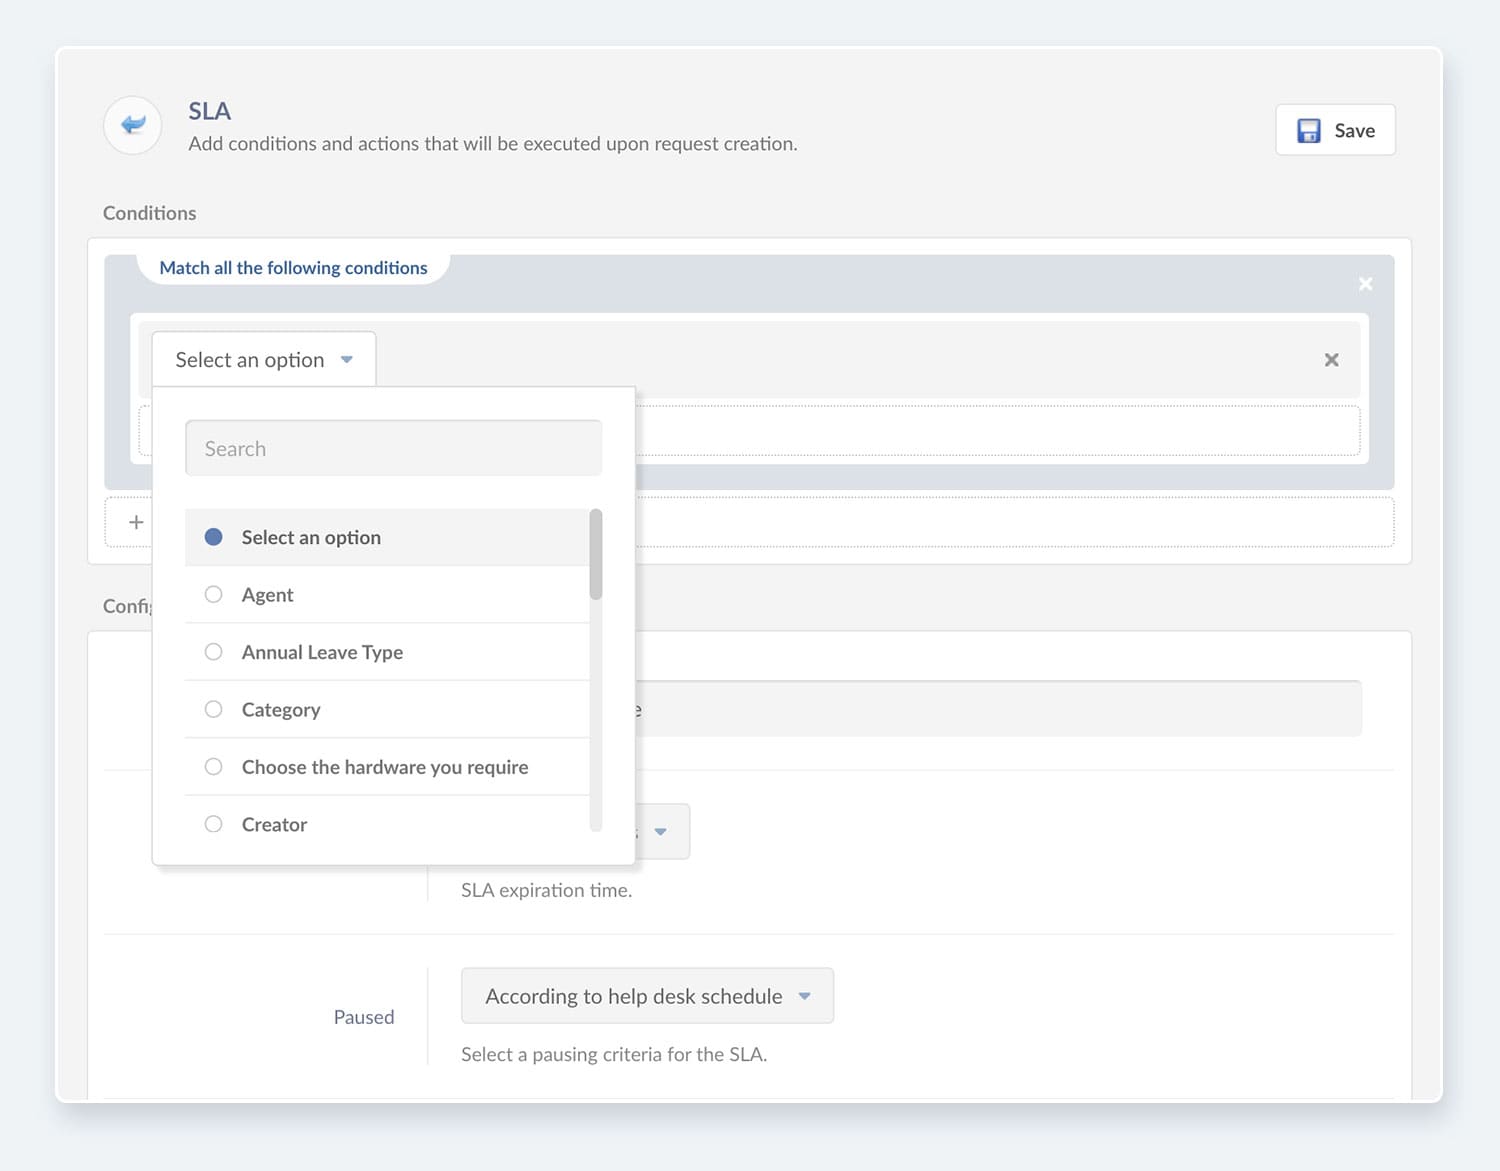Image resolution: width=1500 pixels, height=1171 pixels.
Task: Open the According to help desk schedule dropdown
Action: tap(647, 995)
